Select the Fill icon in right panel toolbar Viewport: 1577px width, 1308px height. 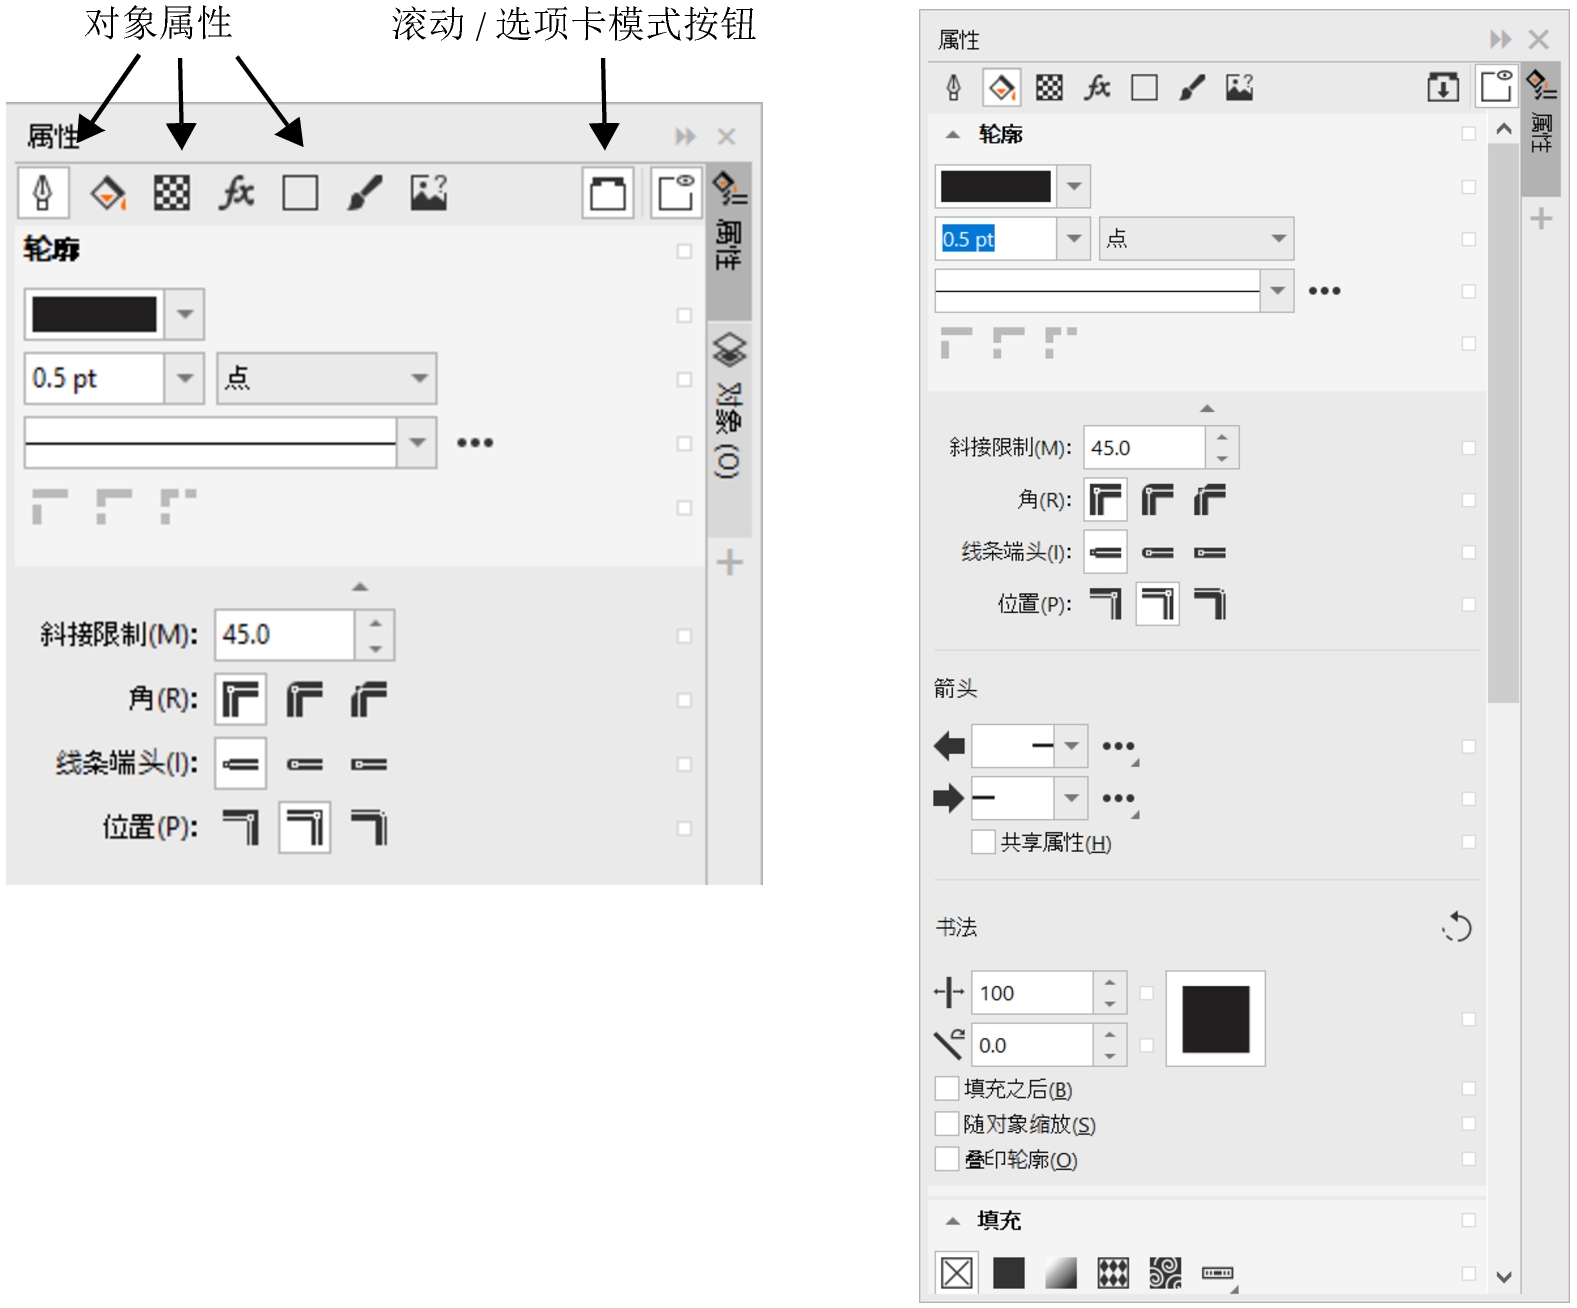pos(1001,88)
